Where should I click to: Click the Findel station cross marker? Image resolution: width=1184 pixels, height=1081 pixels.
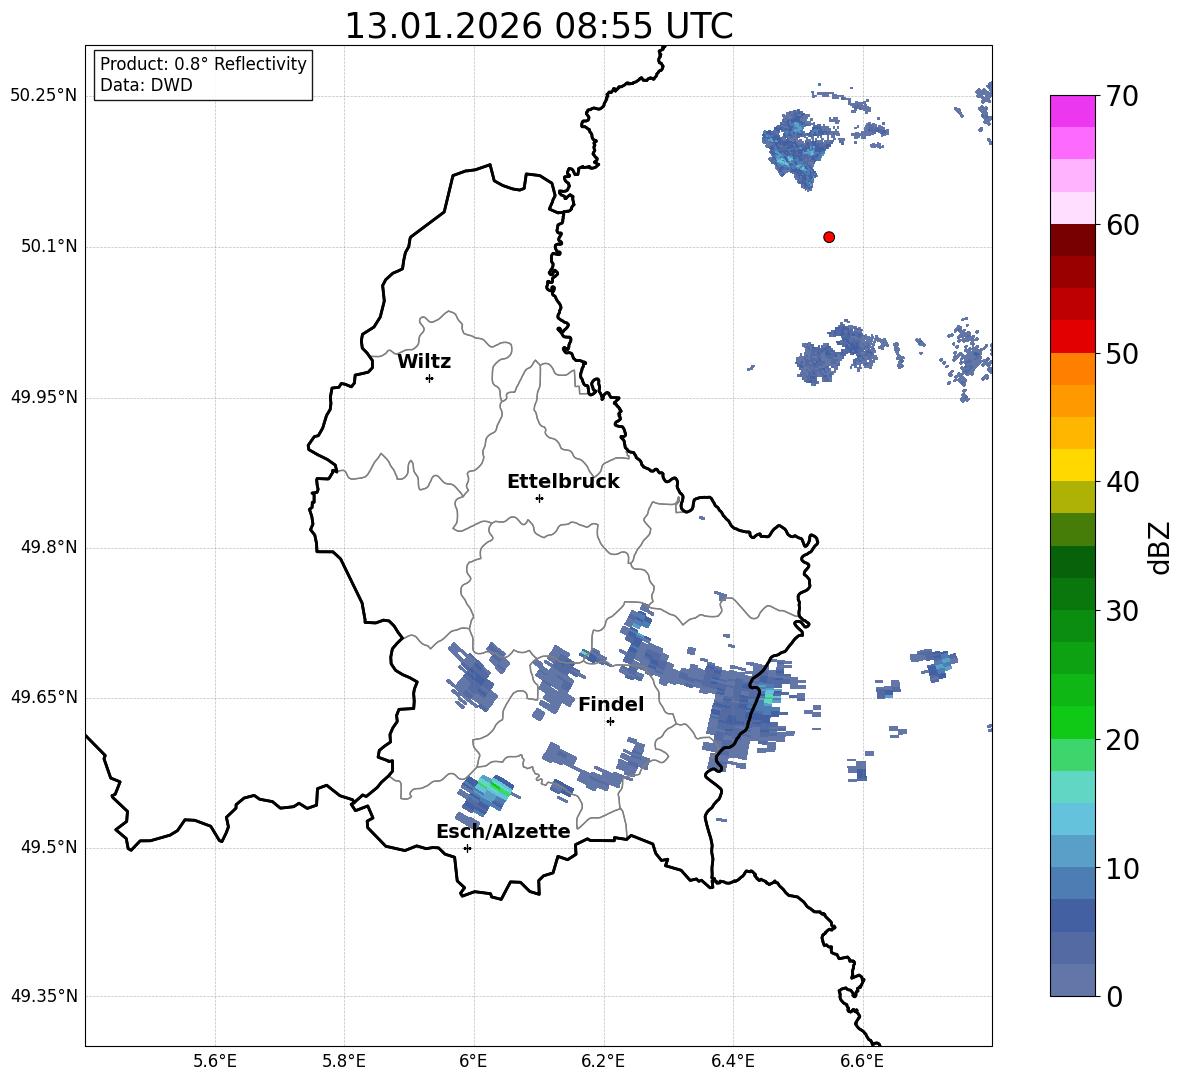pos(610,722)
